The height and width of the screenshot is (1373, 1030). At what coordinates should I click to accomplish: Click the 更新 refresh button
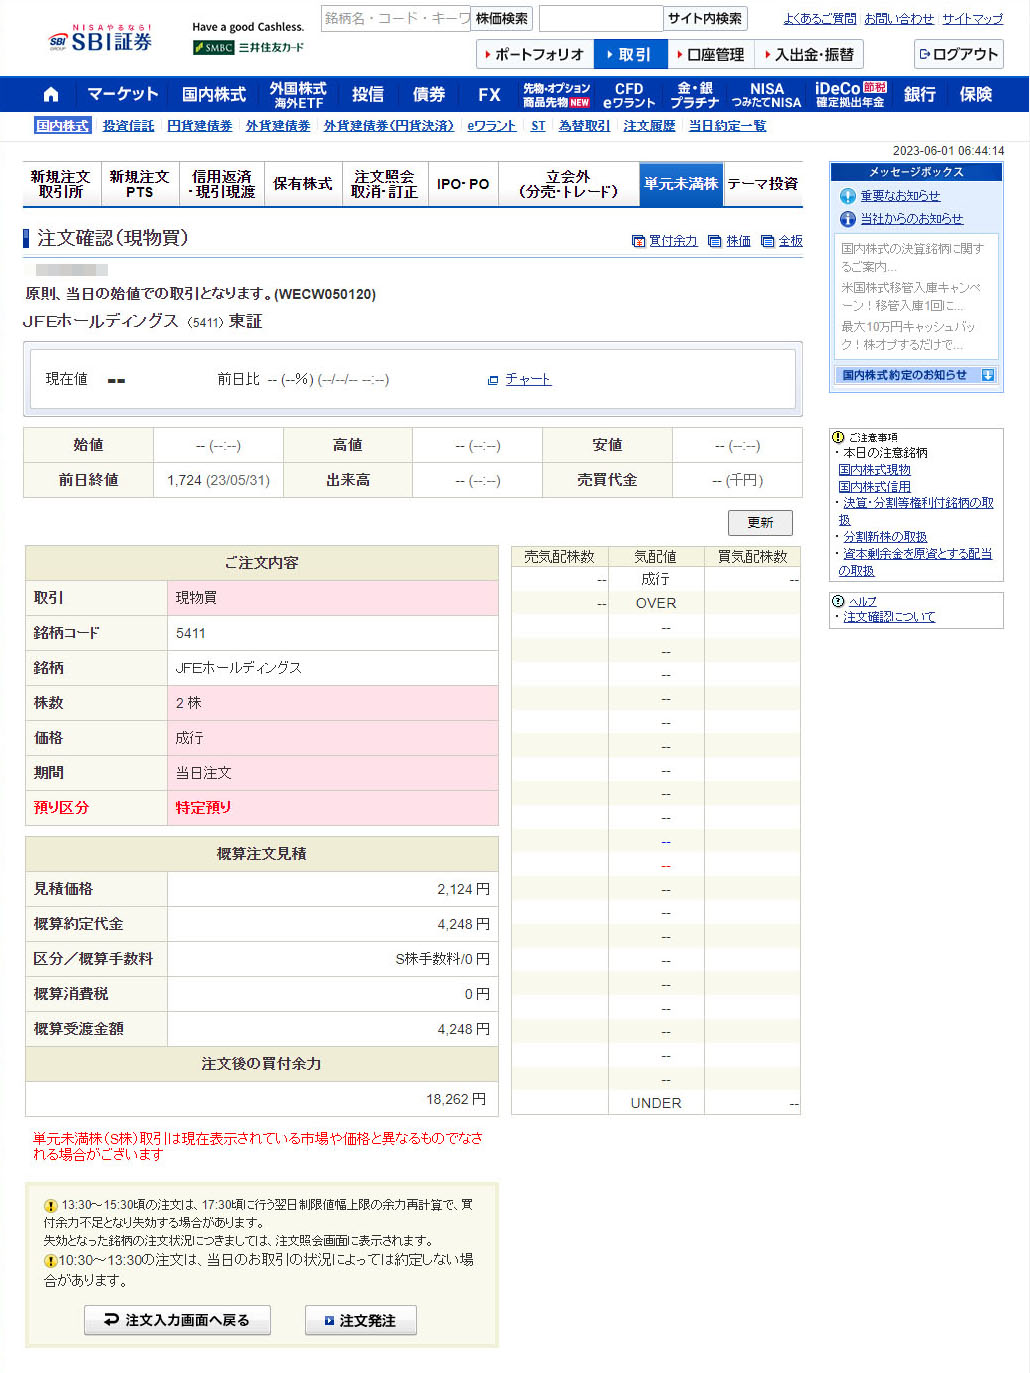coord(760,522)
